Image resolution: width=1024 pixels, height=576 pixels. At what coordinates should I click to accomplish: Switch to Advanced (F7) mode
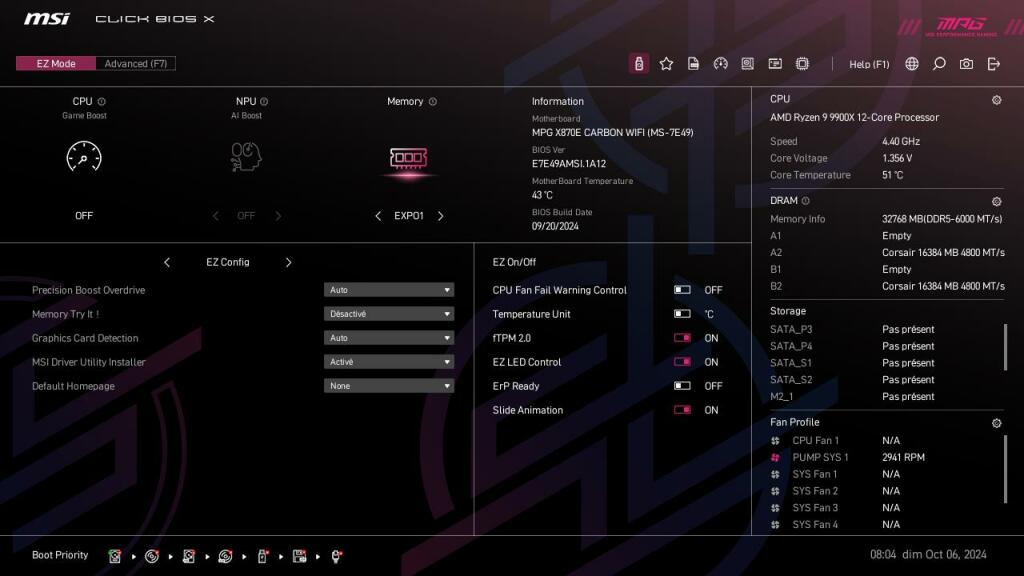[135, 62]
